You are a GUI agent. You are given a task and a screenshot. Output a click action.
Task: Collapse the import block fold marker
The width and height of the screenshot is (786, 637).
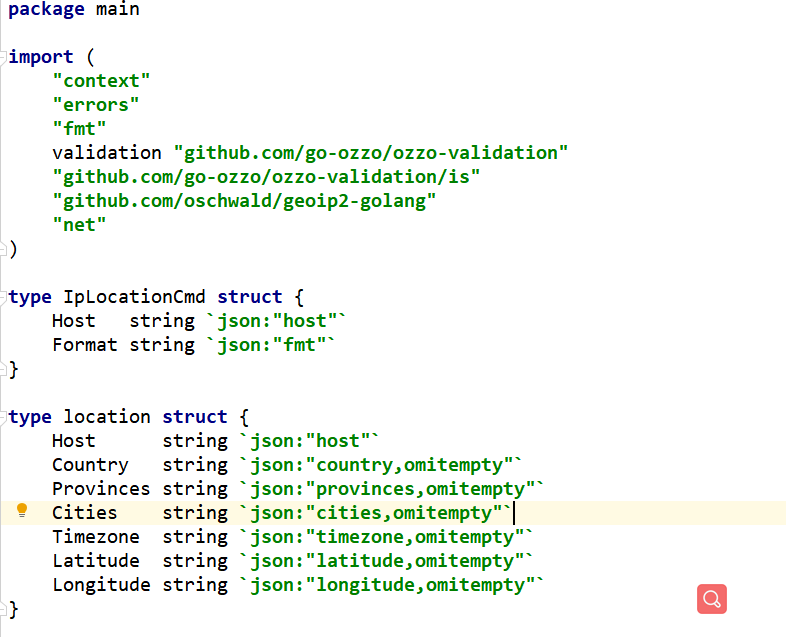5,57
